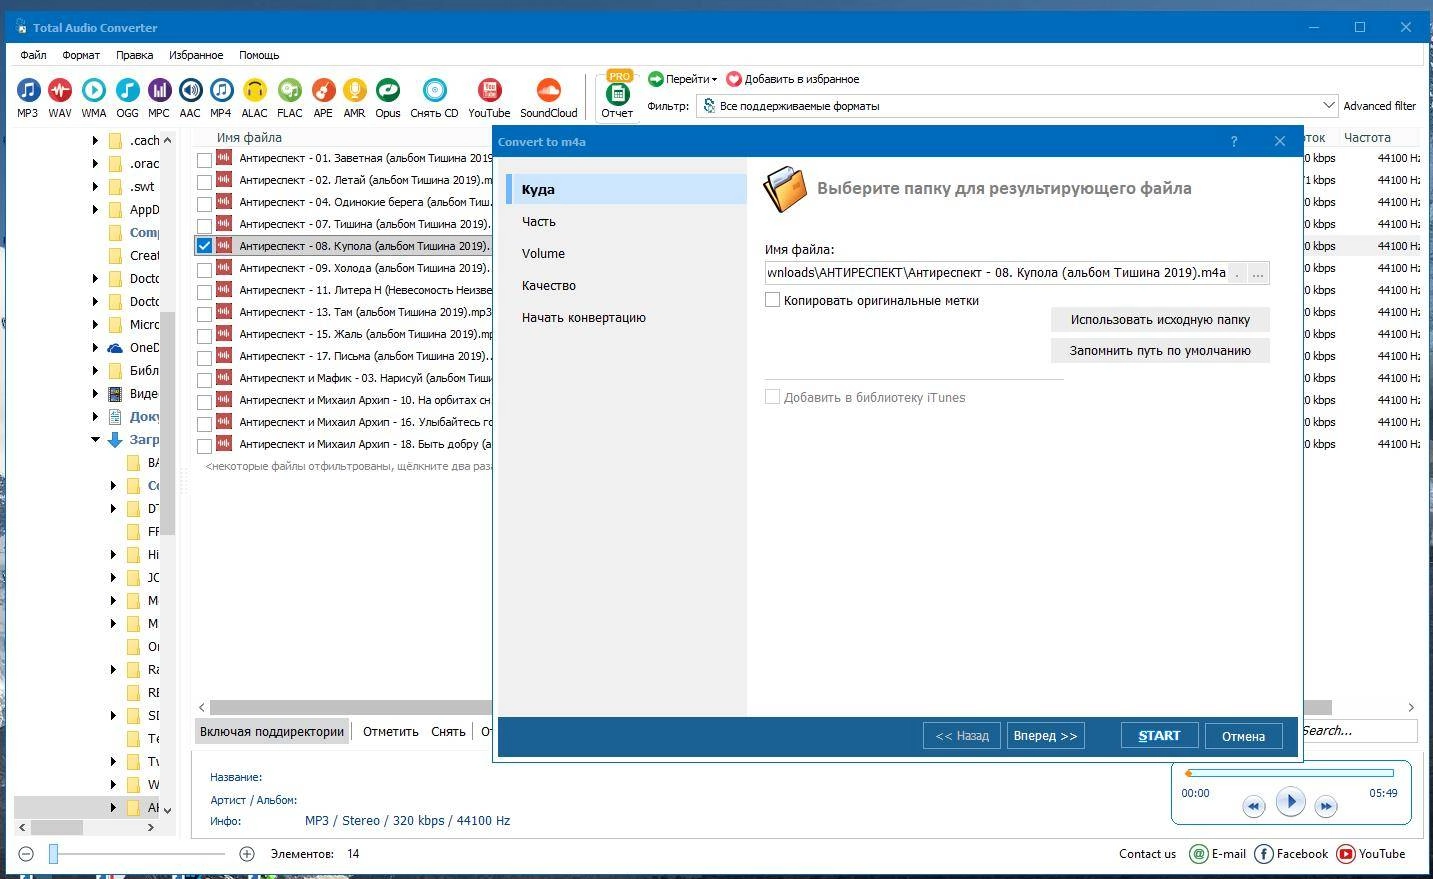1433x879 pixels.
Task: Zoom in with the plus icon
Action: (x=247, y=854)
